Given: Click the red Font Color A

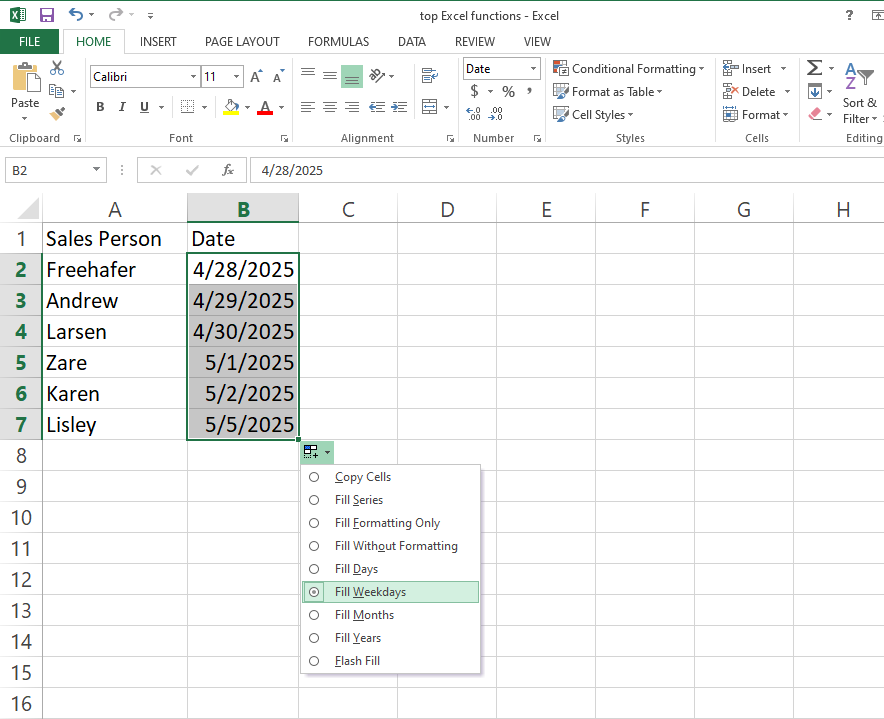Looking at the screenshot, I should coord(265,107).
